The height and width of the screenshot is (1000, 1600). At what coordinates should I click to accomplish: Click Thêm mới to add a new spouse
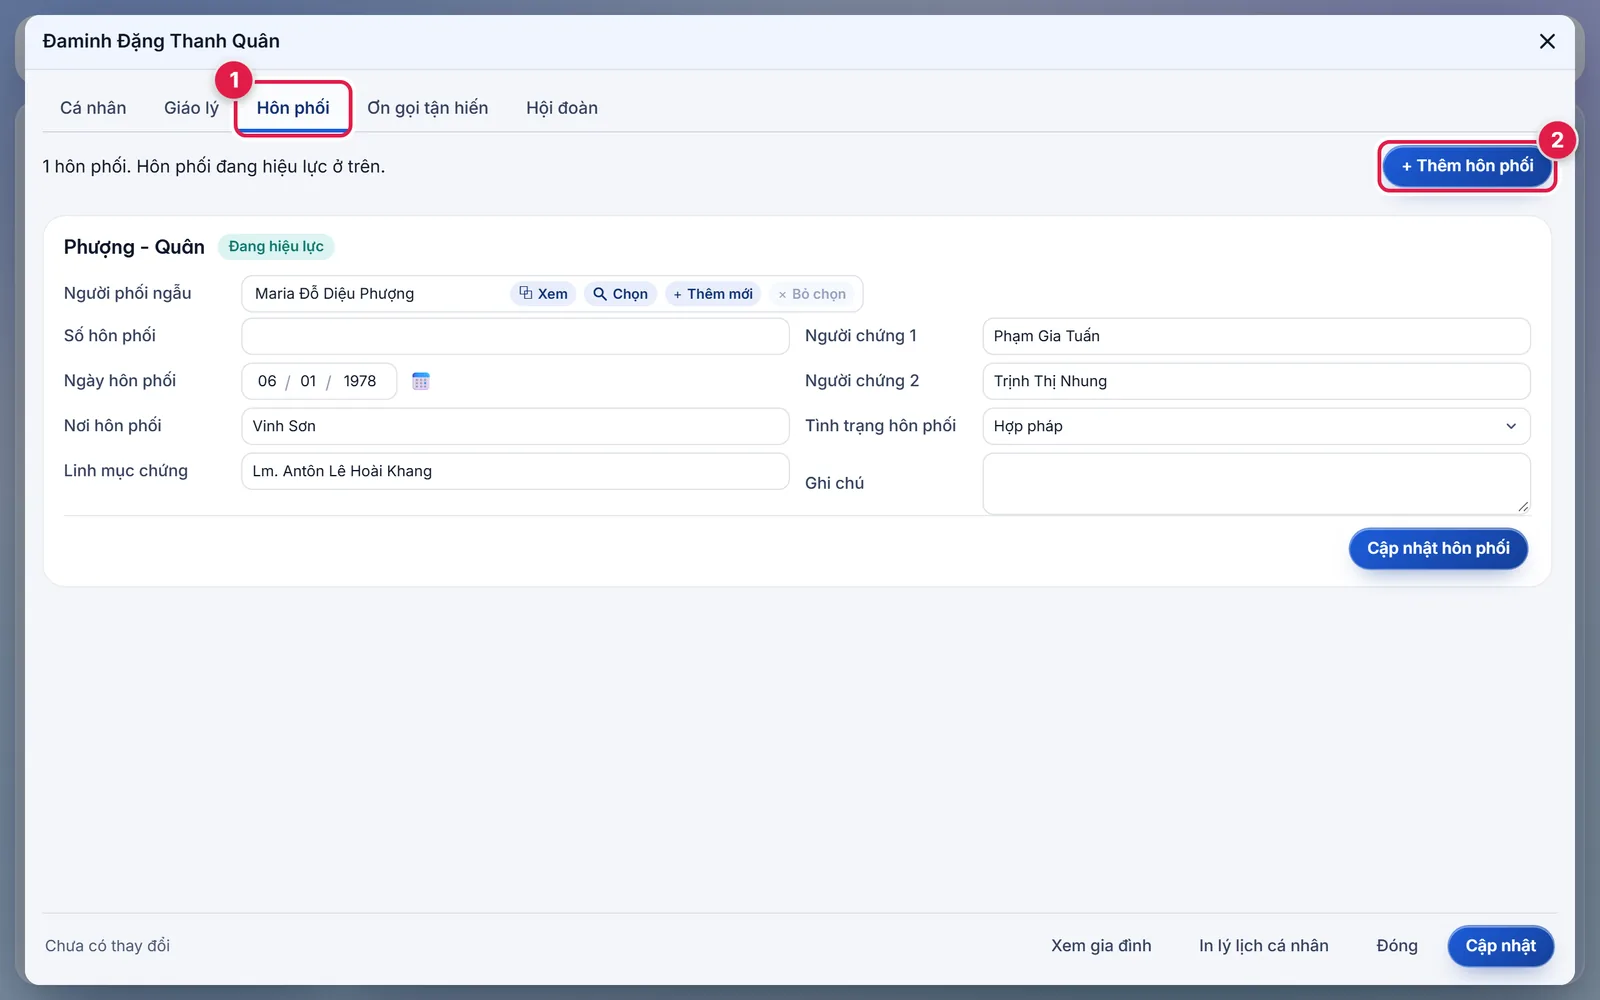coord(713,294)
